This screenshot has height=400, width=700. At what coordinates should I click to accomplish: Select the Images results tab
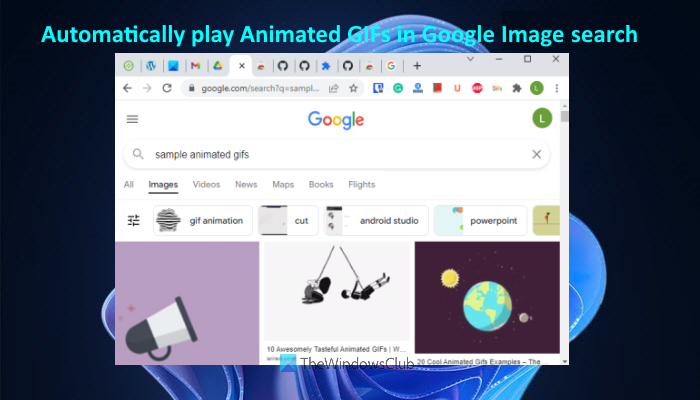tap(163, 184)
